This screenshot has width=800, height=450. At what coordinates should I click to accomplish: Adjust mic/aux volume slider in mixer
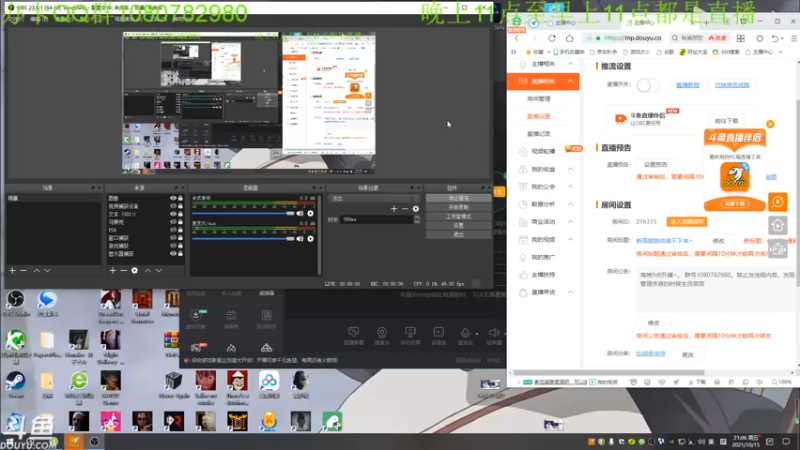tap(243, 238)
